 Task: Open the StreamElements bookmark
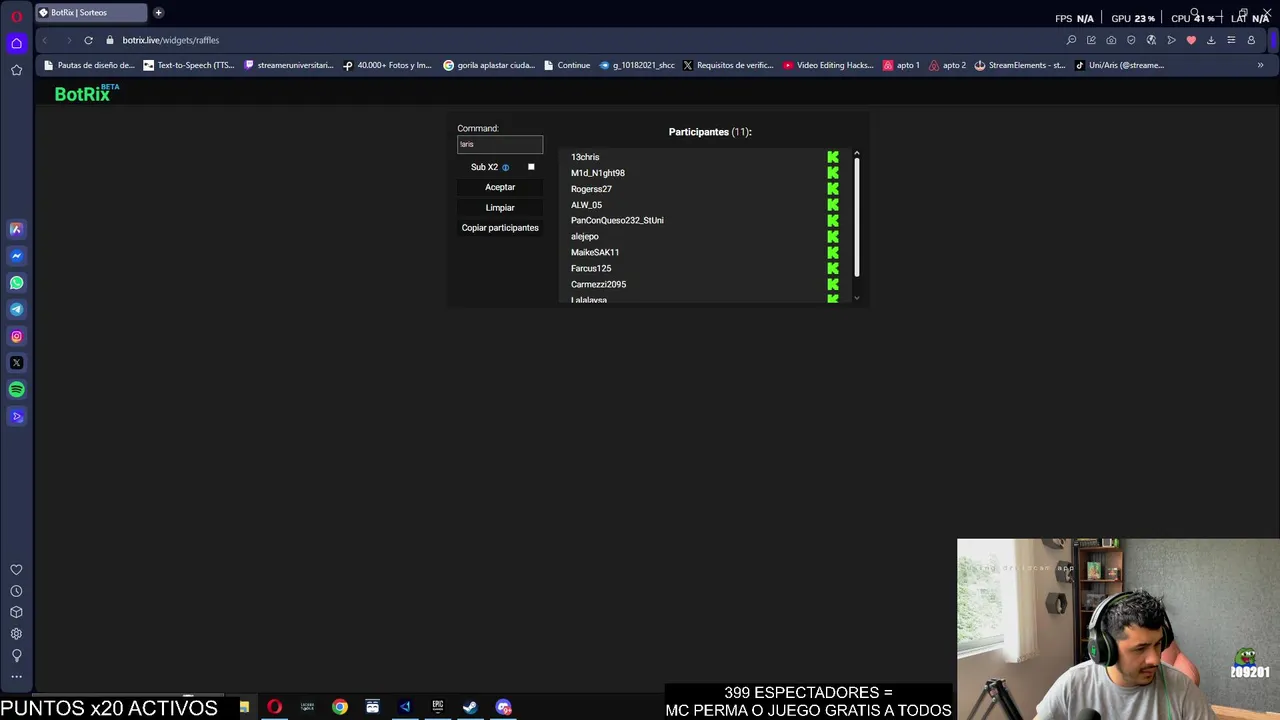tap(1020, 65)
